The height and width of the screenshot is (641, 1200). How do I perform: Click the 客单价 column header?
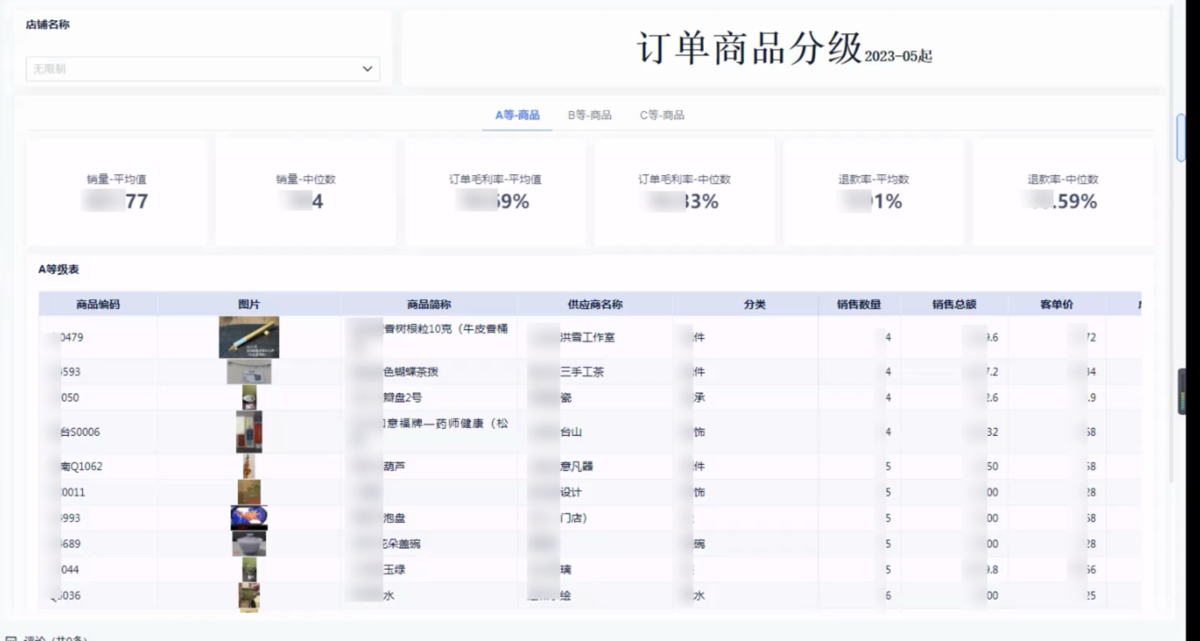tap(1056, 304)
